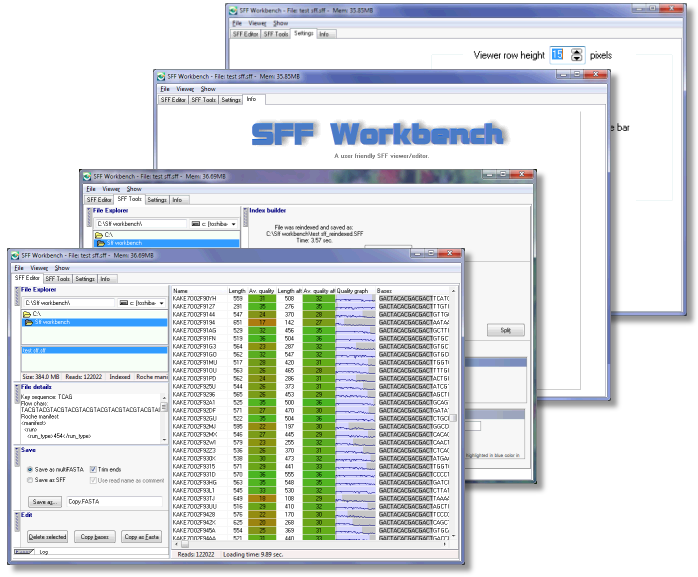Collapse the Save panel
This screenshot has height=577, width=698.
(17, 456)
